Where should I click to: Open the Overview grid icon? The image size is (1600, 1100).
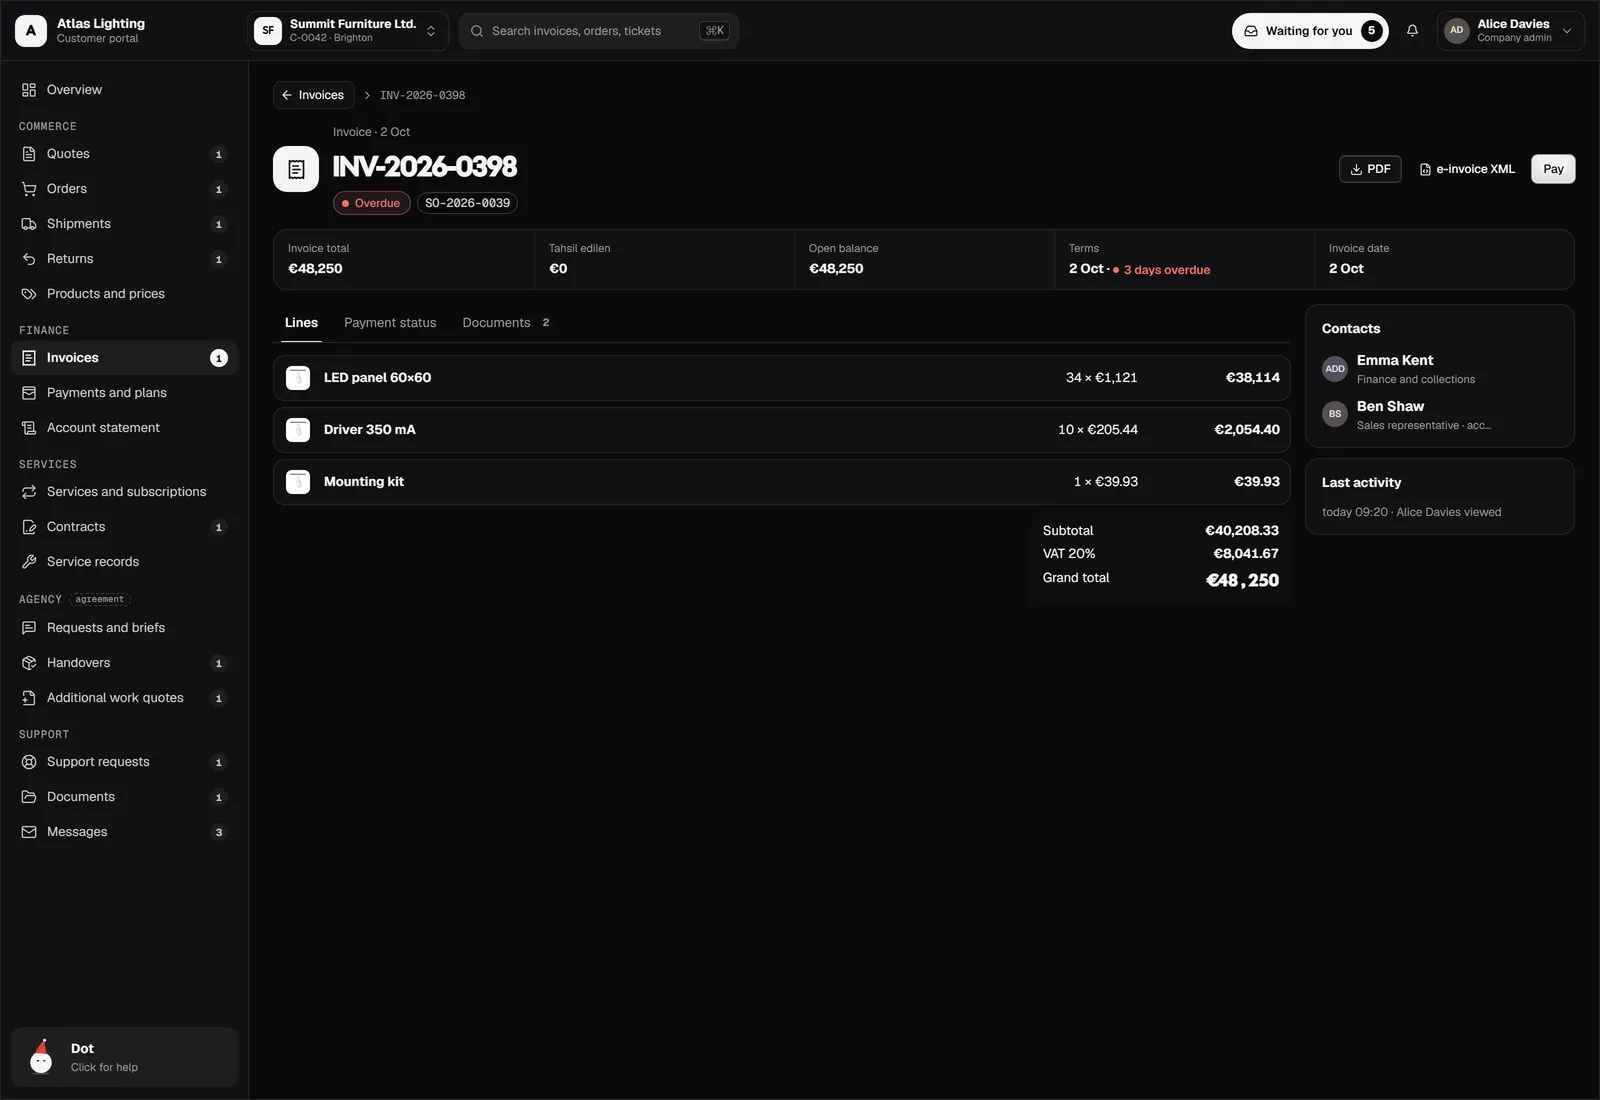click(x=29, y=90)
